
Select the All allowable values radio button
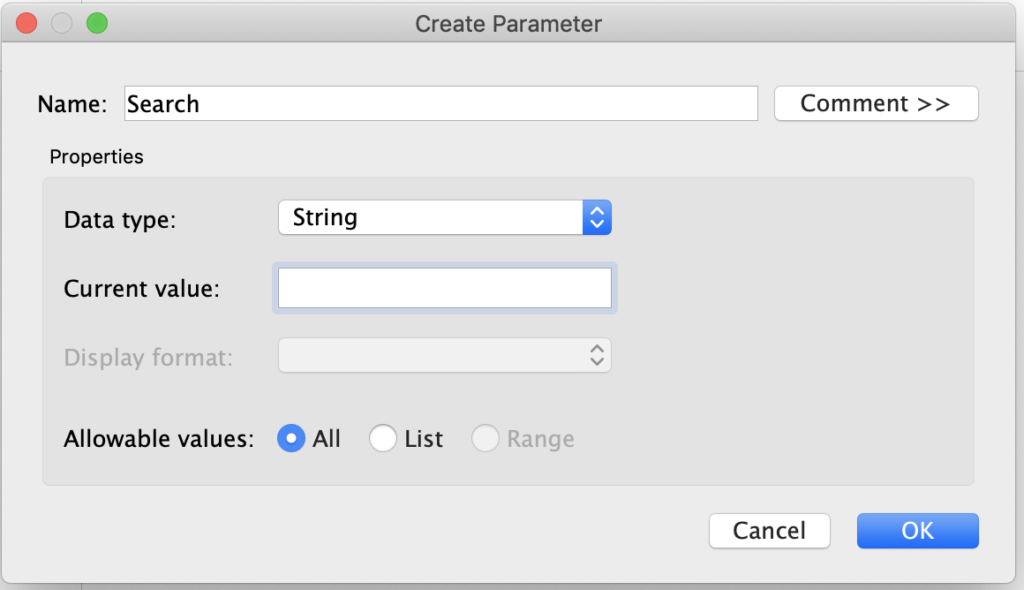tap(291, 438)
